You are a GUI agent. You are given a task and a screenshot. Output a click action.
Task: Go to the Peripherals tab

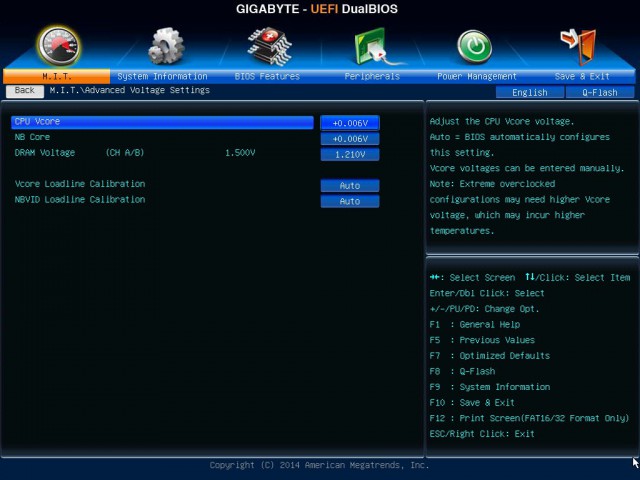372,76
